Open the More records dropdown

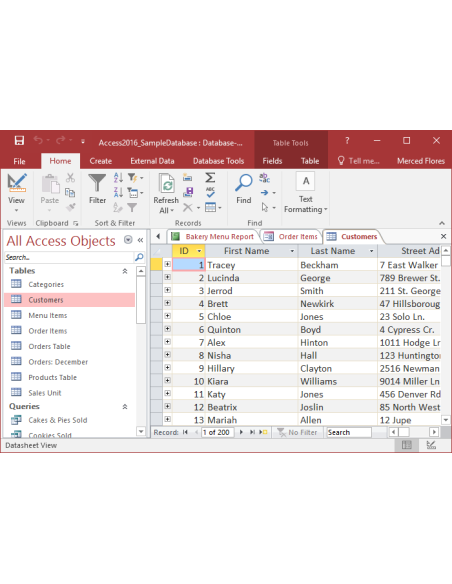click(213, 207)
